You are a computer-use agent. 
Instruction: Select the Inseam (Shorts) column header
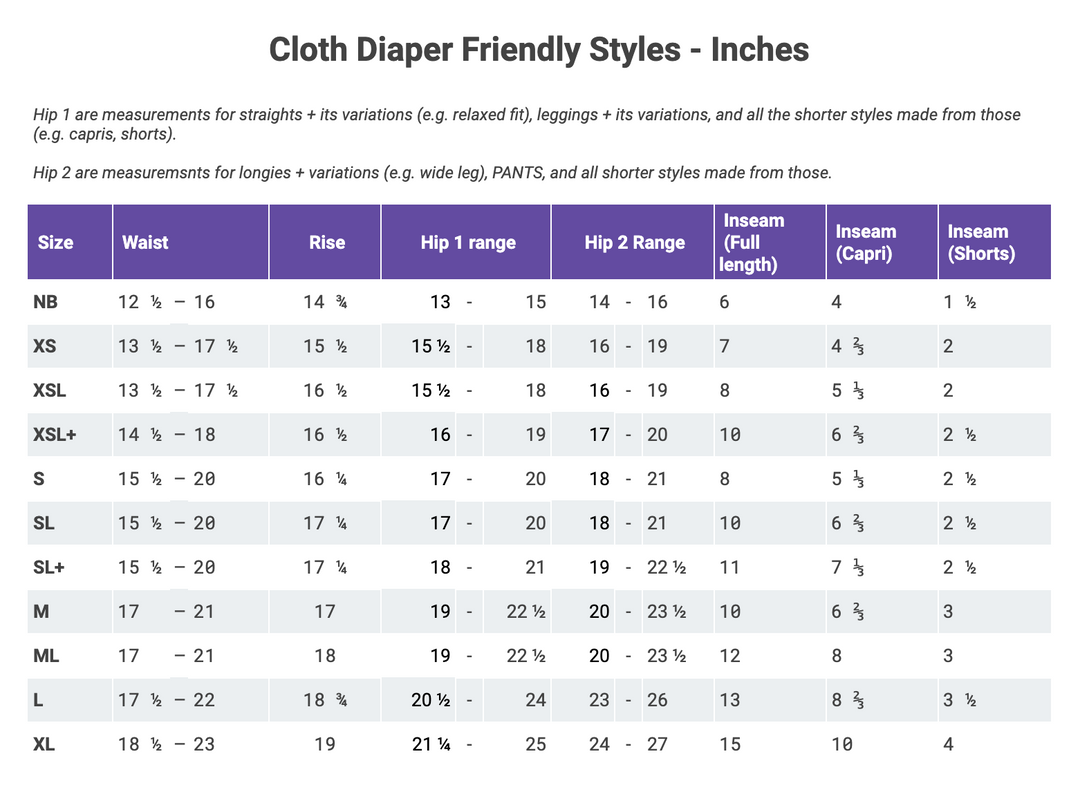pyautogui.click(x=981, y=242)
